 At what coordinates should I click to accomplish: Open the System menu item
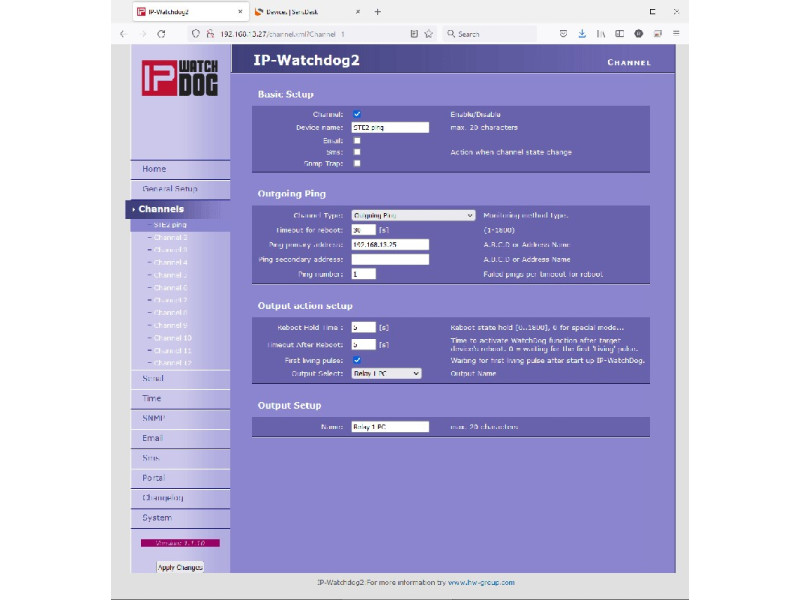(x=181, y=518)
